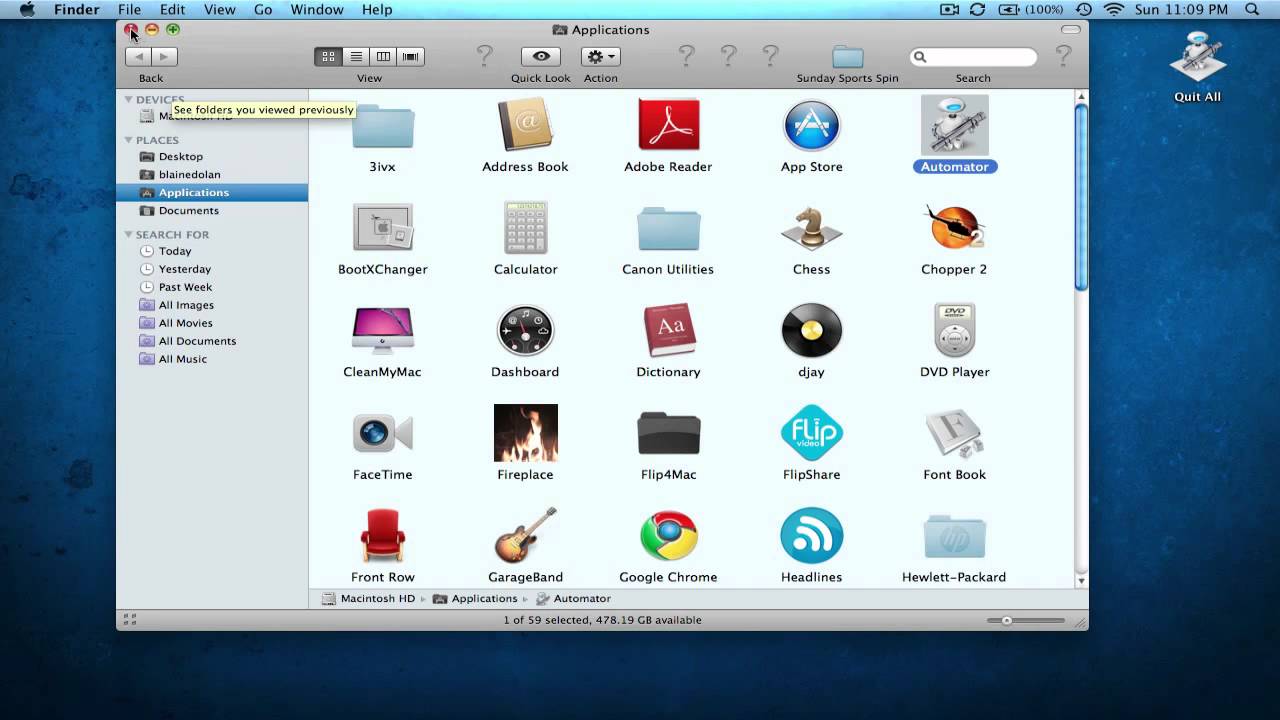Open the View menu
The width and height of the screenshot is (1280, 720).
220,9
